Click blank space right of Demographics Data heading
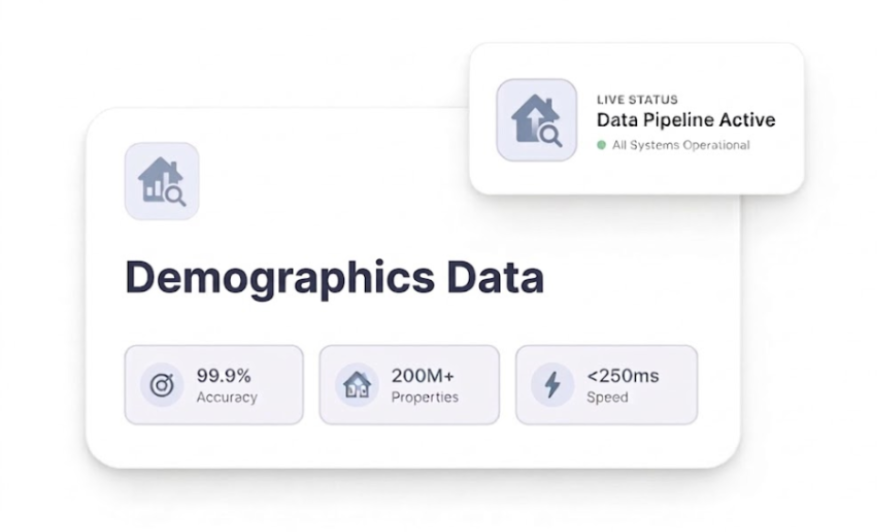 click(x=640, y=277)
